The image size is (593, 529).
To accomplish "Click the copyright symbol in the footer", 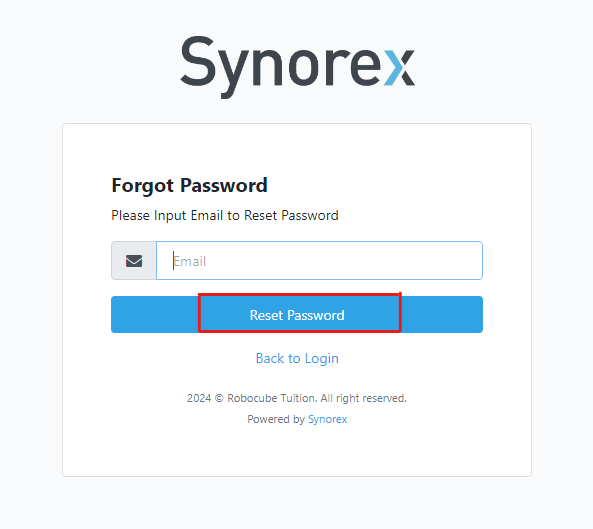I will [219, 398].
